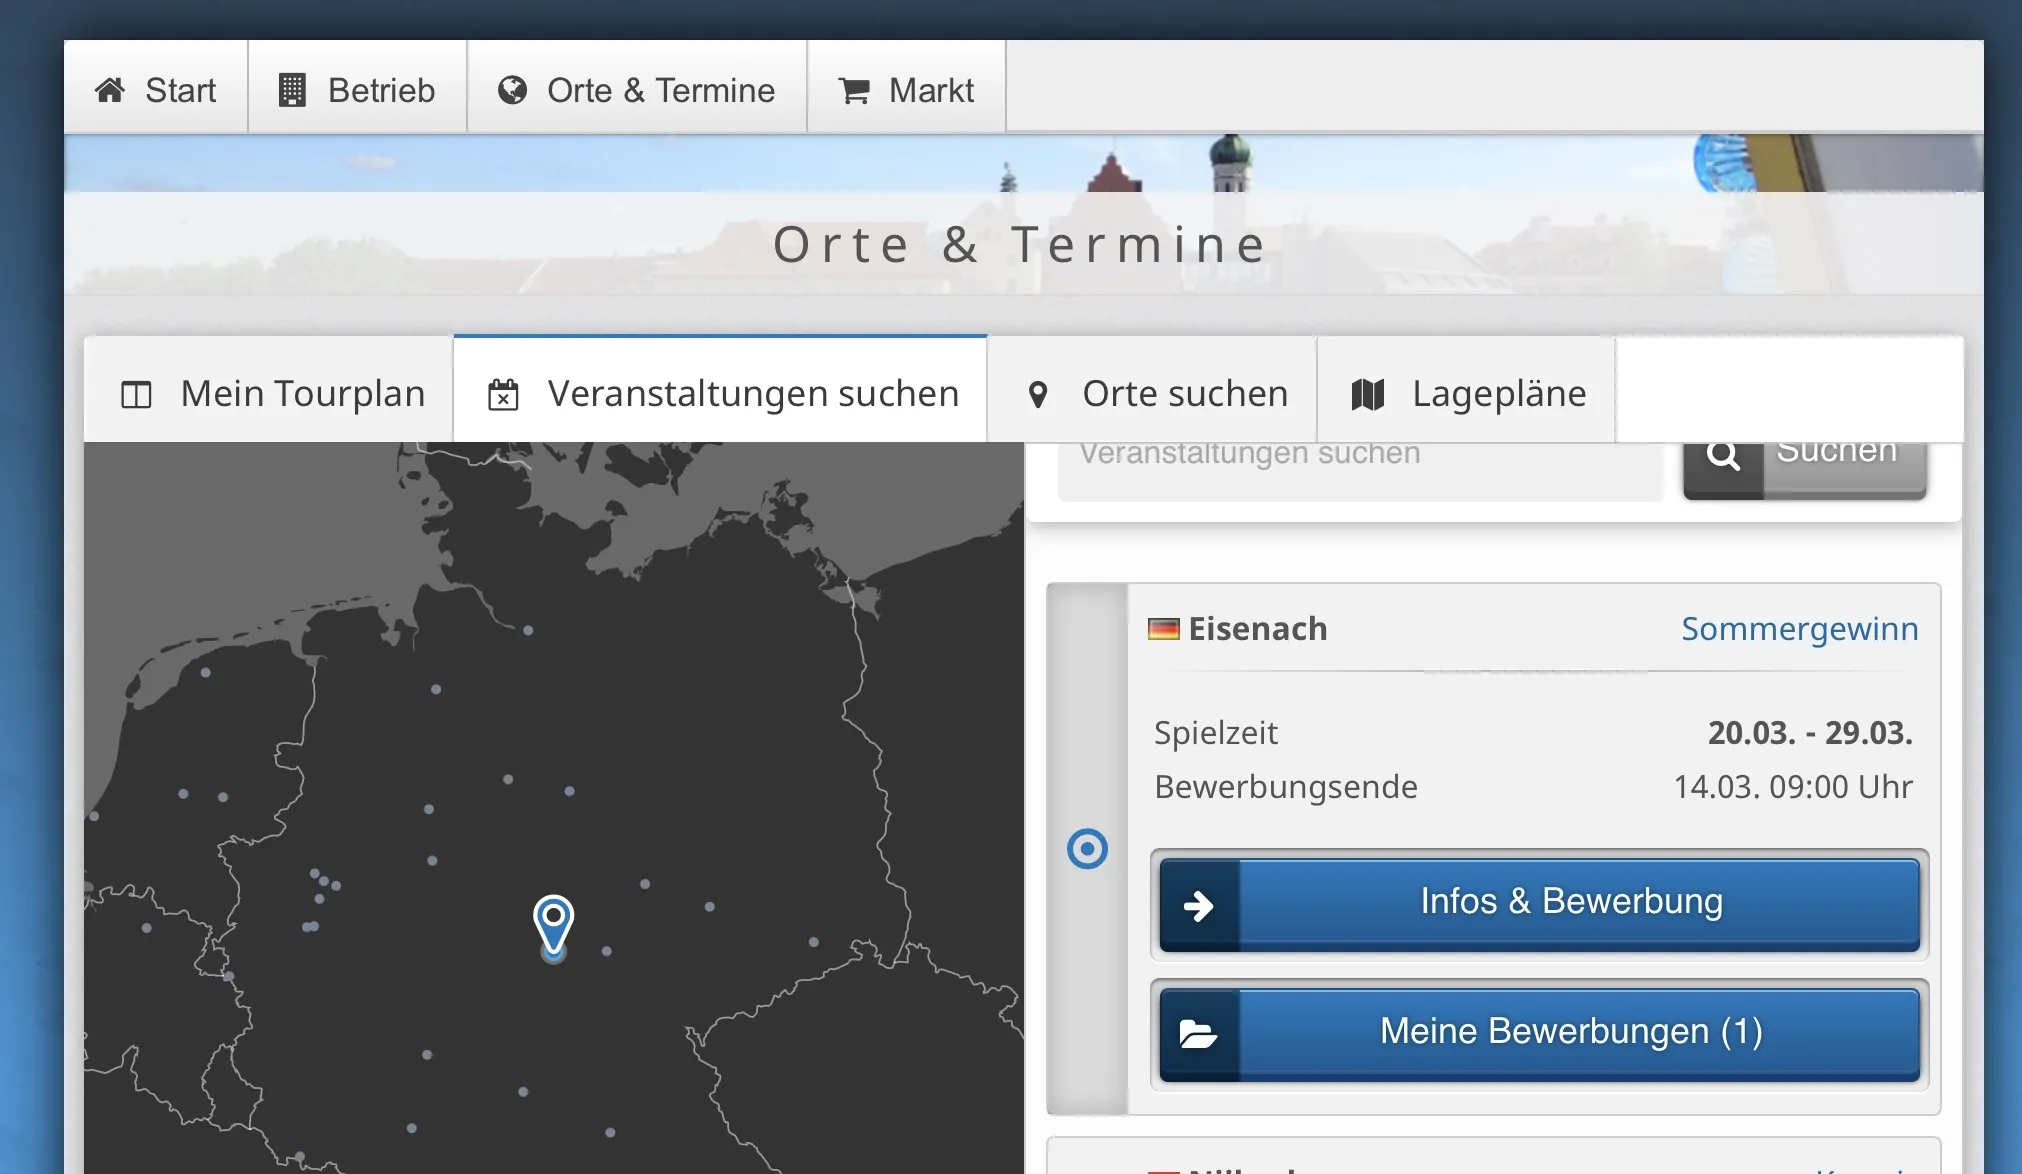Select the Eisenach radio target marker

tap(1087, 849)
